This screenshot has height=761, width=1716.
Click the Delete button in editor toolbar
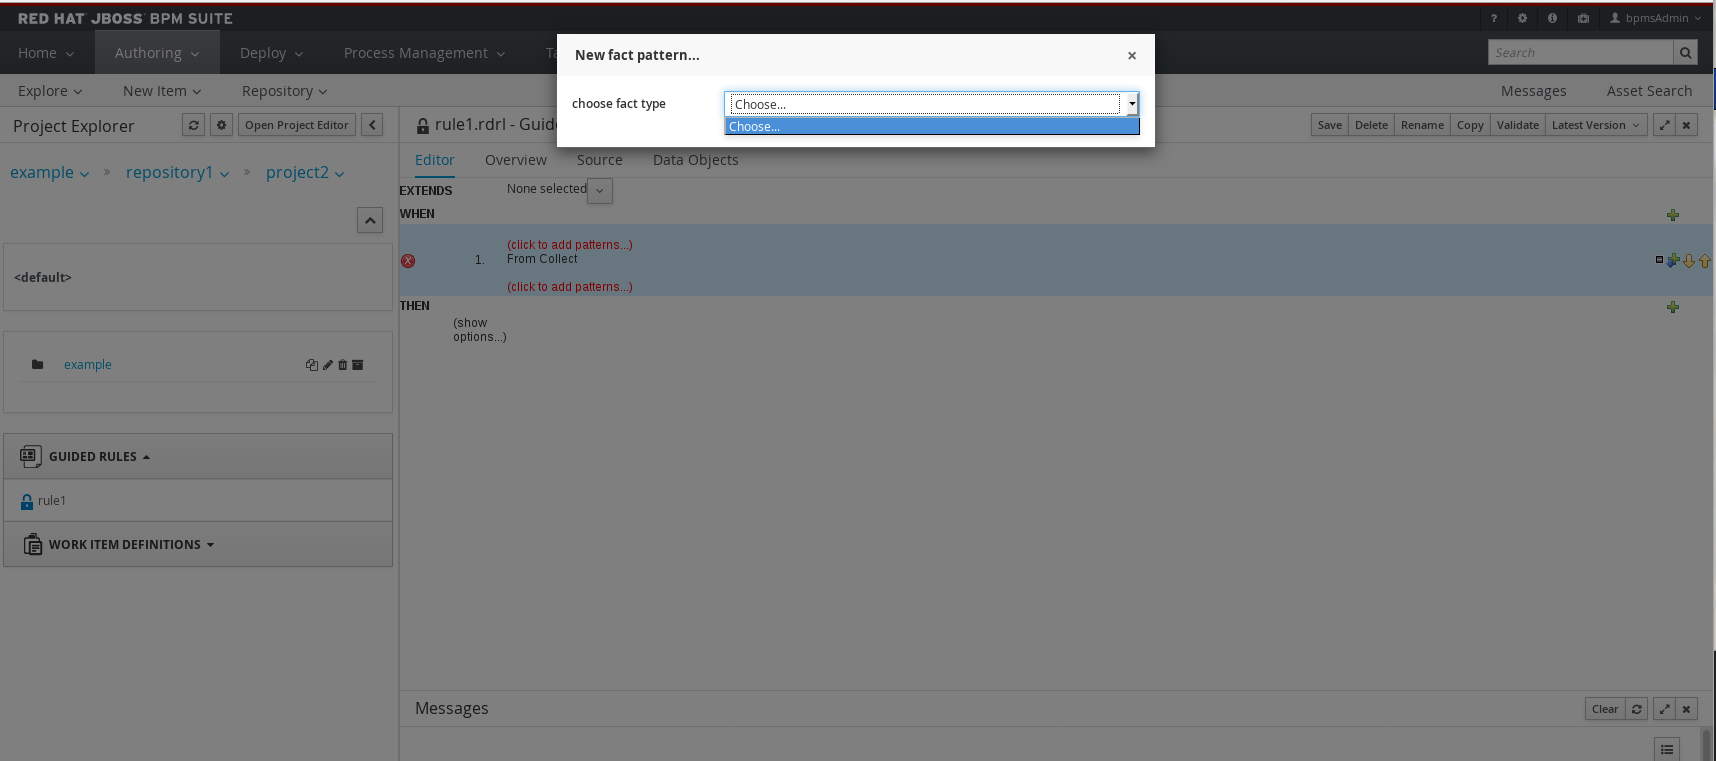click(x=1371, y=125)
